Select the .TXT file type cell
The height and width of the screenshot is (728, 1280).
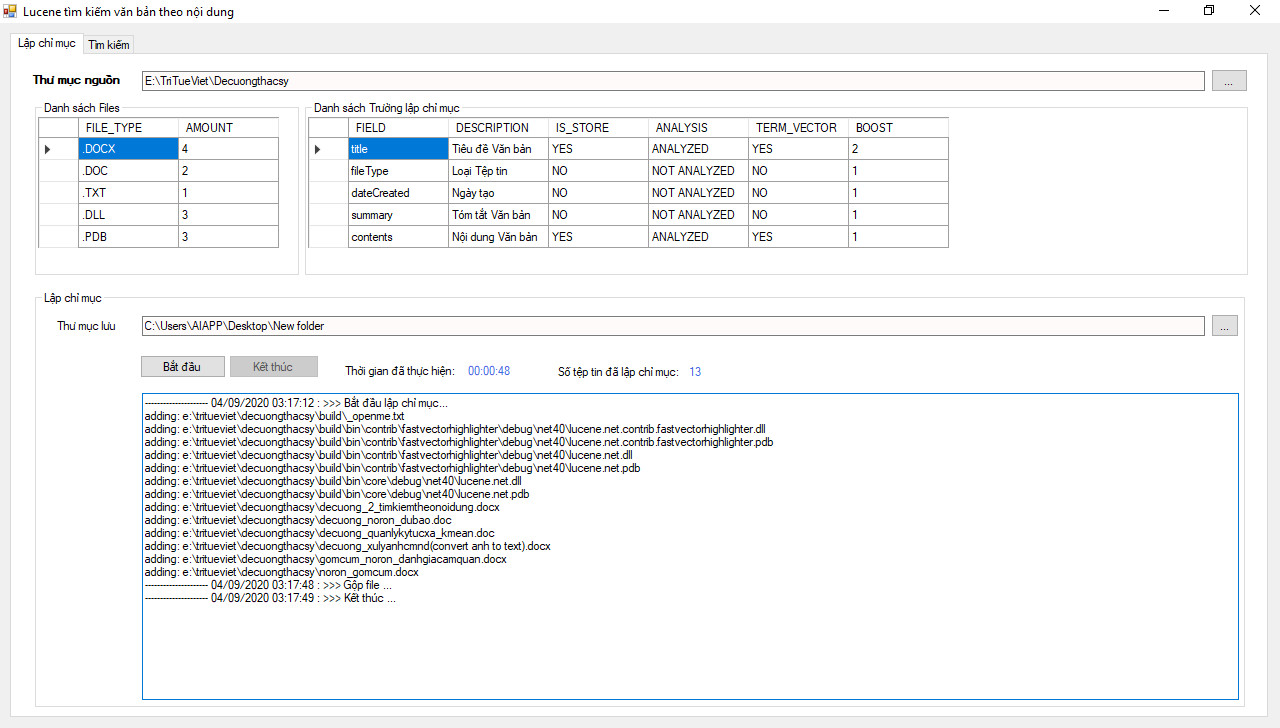129,193
